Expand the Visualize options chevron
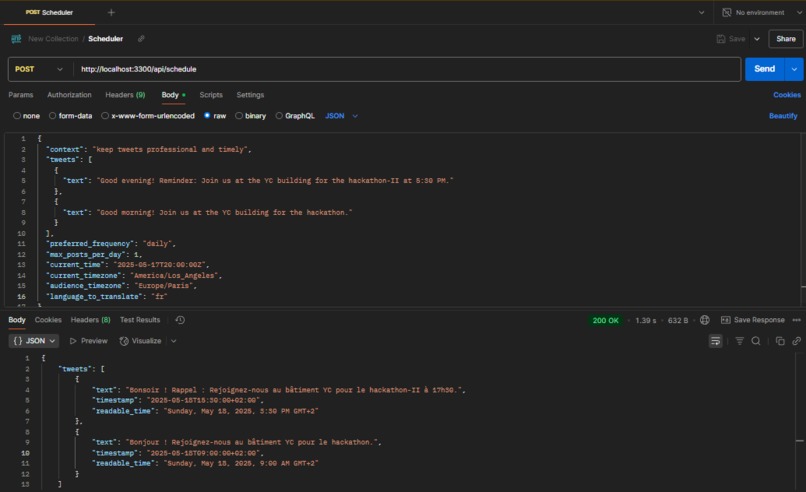The height and width of the screenshot is (492, 806). (174, 341)
